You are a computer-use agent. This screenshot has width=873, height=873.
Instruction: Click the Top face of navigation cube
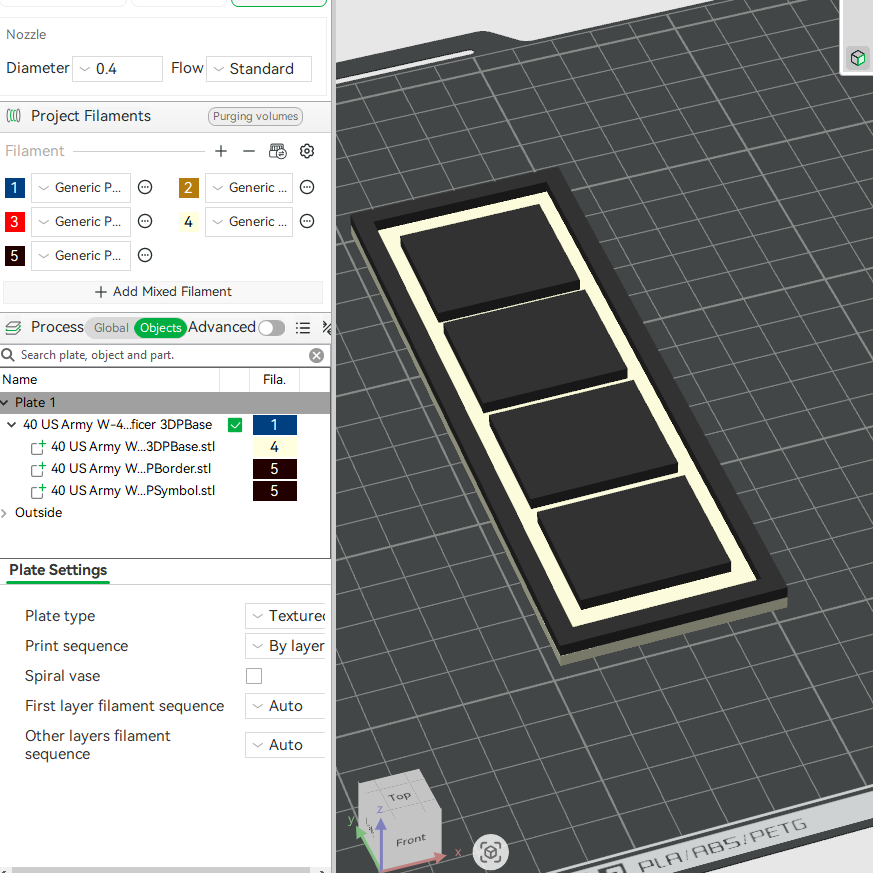click(x=399, y=796)
